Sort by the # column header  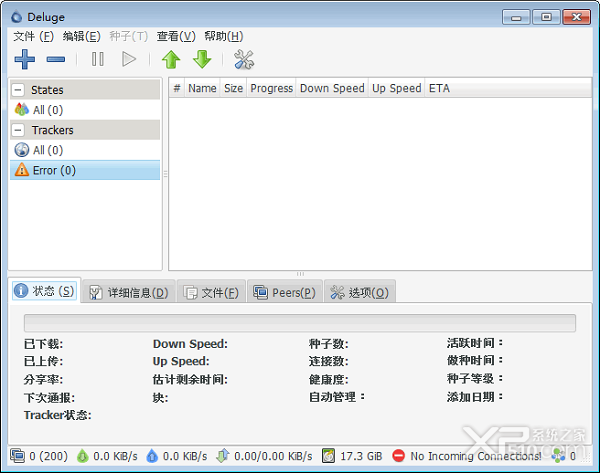point(177,88)
